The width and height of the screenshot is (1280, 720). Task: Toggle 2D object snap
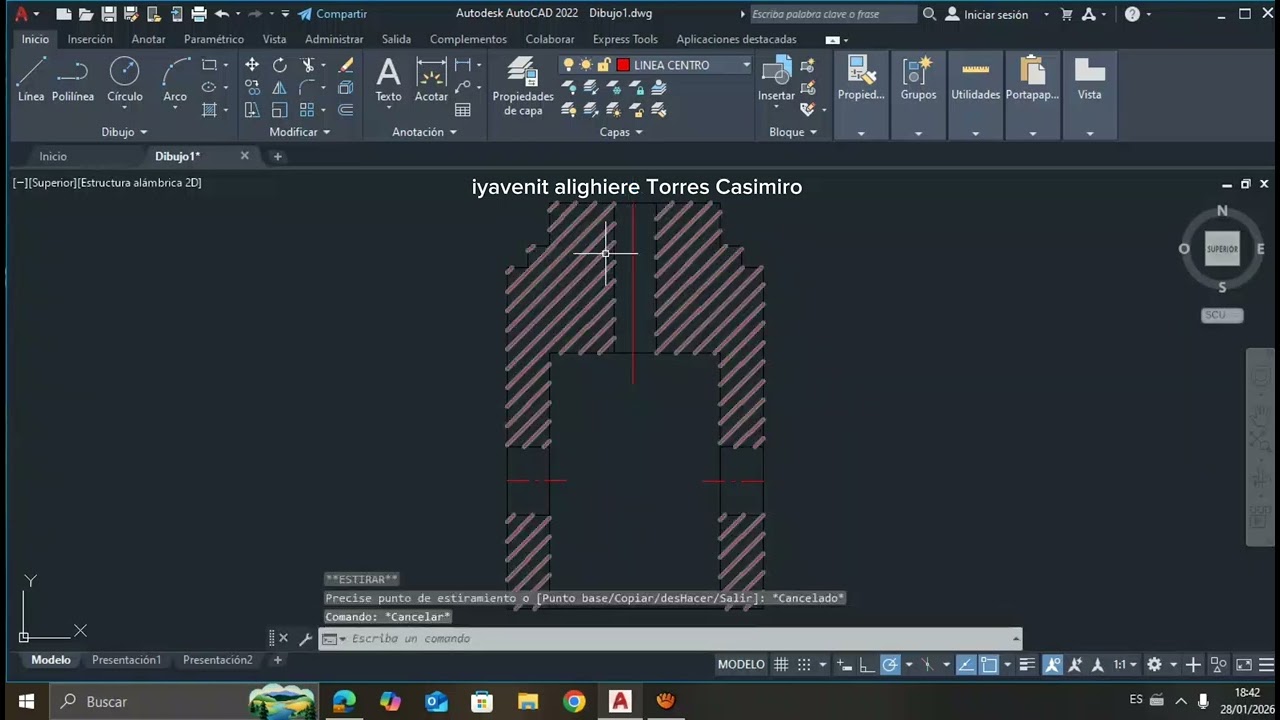[x=989, y=665]
